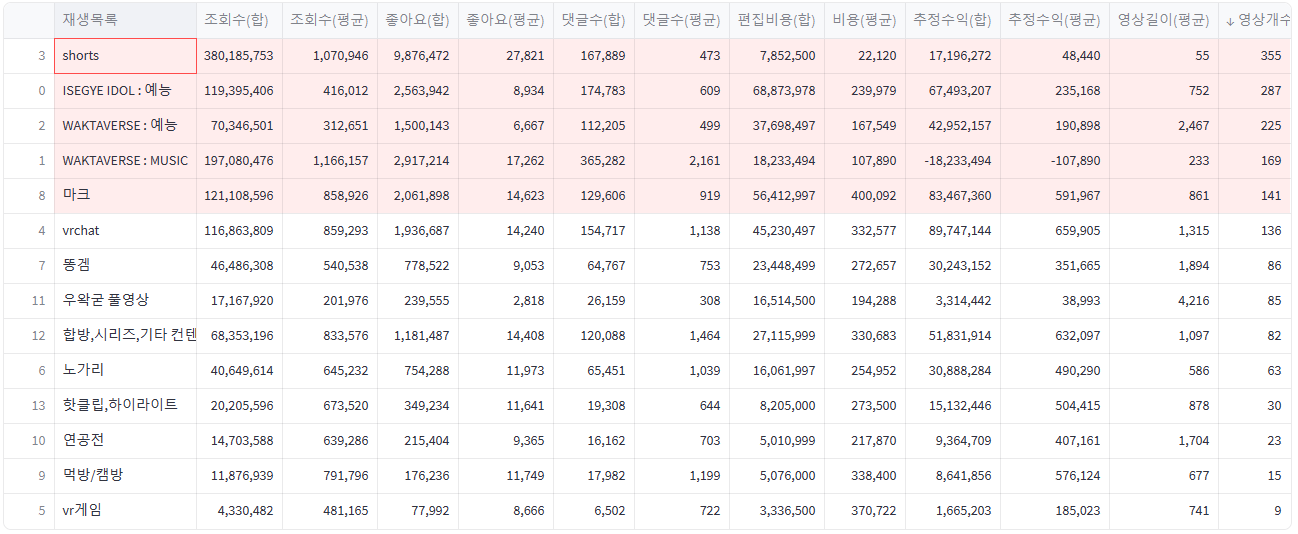Click the value 2,161 comments average
This screenshot has width=1298, height=534.
681,161
